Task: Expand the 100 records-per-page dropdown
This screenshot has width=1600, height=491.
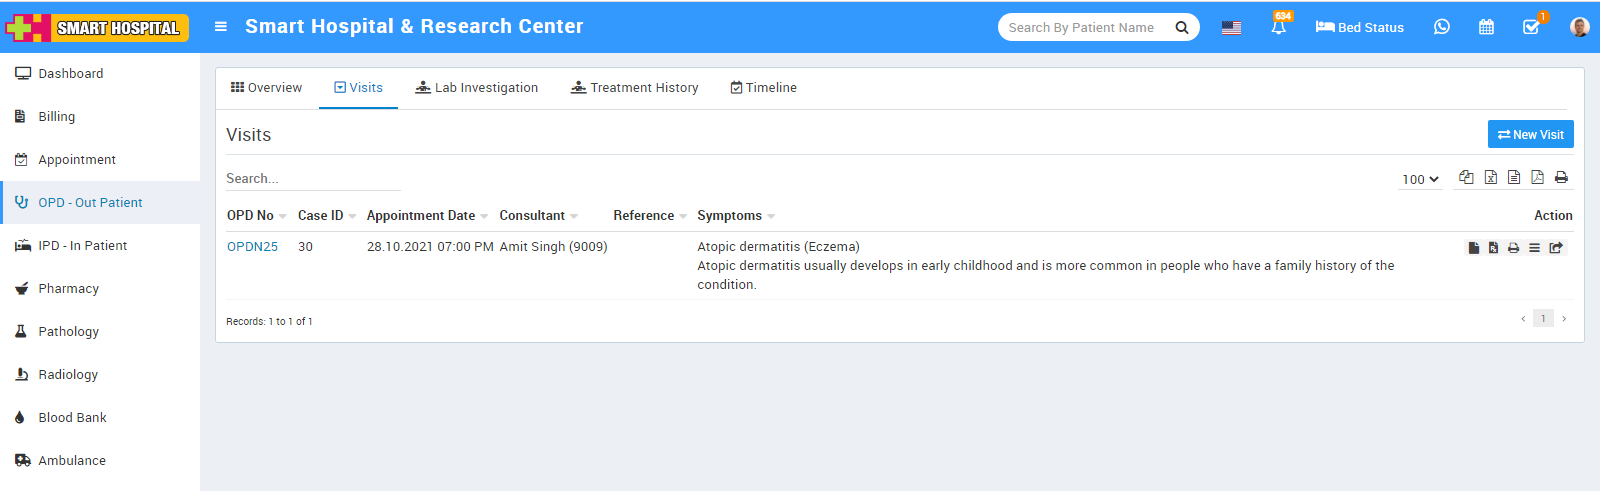Action: point(1420,179)
